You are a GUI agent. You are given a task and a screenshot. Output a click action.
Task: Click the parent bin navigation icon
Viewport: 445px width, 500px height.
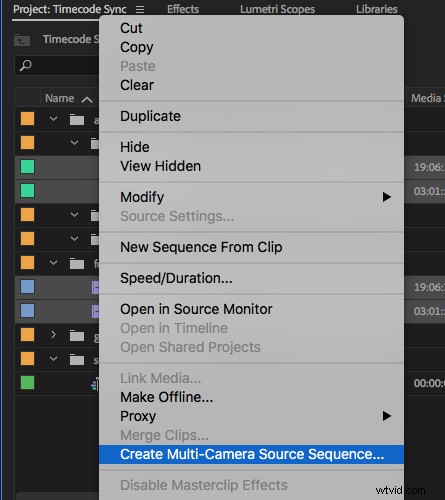coord(22,40)
